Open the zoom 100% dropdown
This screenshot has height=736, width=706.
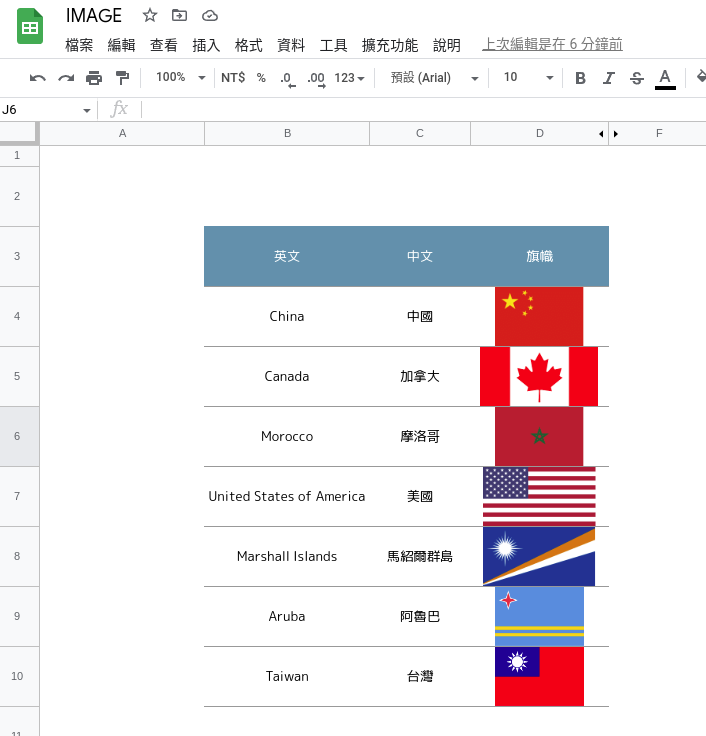coord(181,77)
